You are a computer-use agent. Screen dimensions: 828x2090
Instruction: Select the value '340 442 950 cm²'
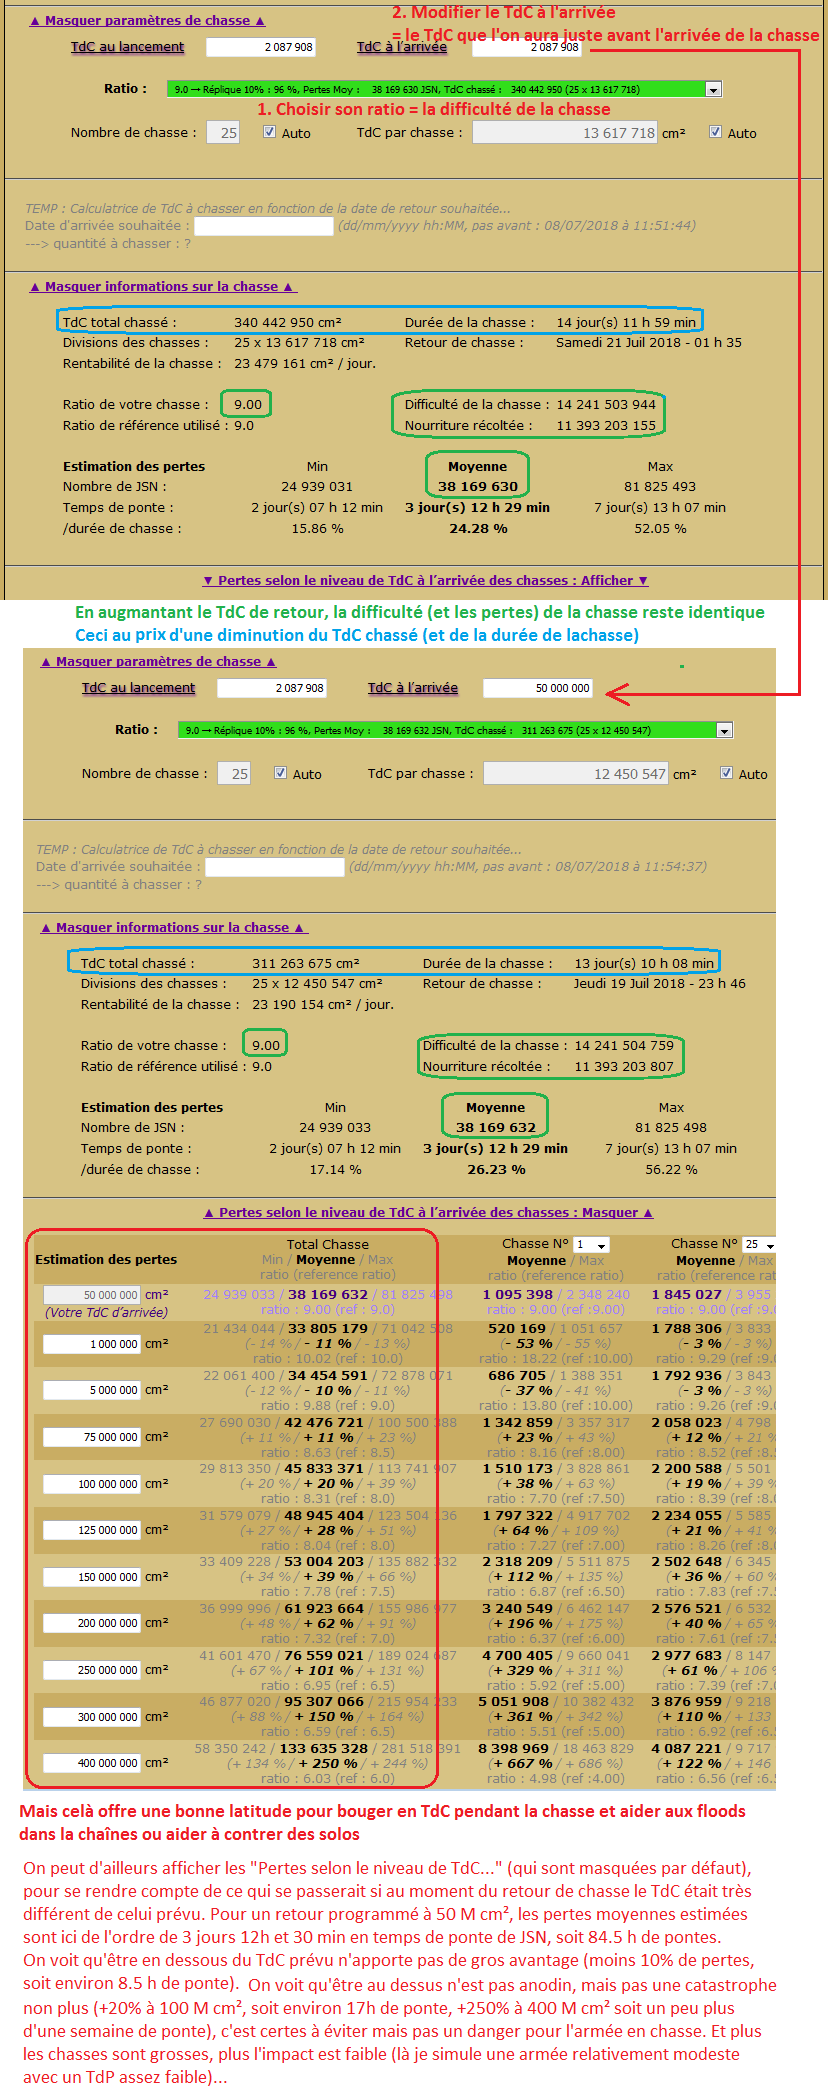288,322
